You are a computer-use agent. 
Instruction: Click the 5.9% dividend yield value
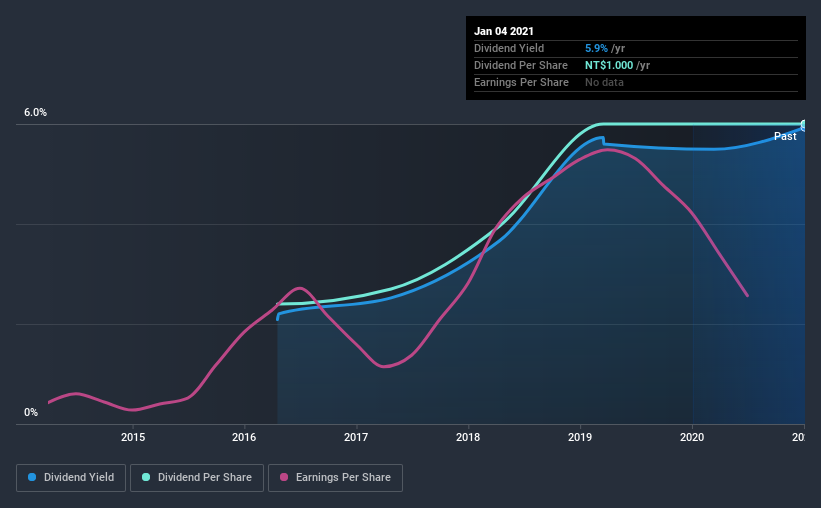pos(596,48)
